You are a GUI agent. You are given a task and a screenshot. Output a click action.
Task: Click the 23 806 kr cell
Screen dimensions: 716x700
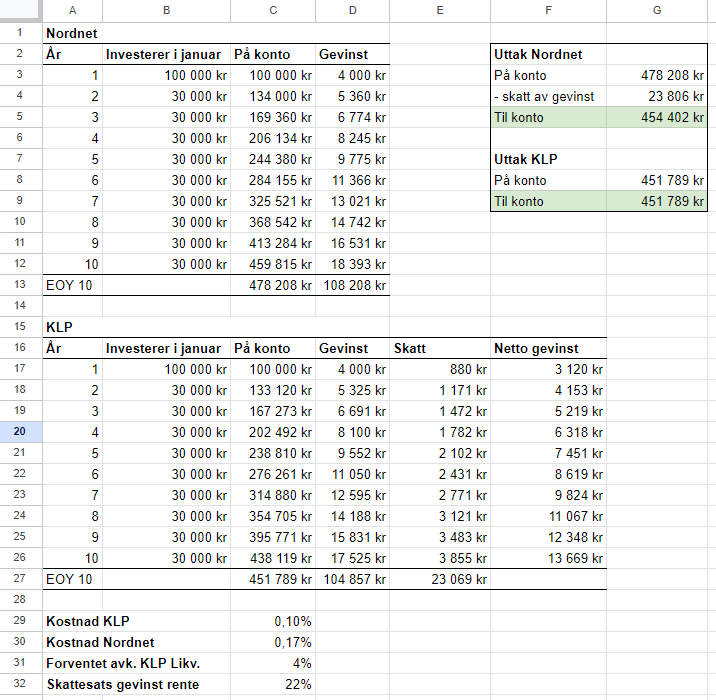coord(657,96)
